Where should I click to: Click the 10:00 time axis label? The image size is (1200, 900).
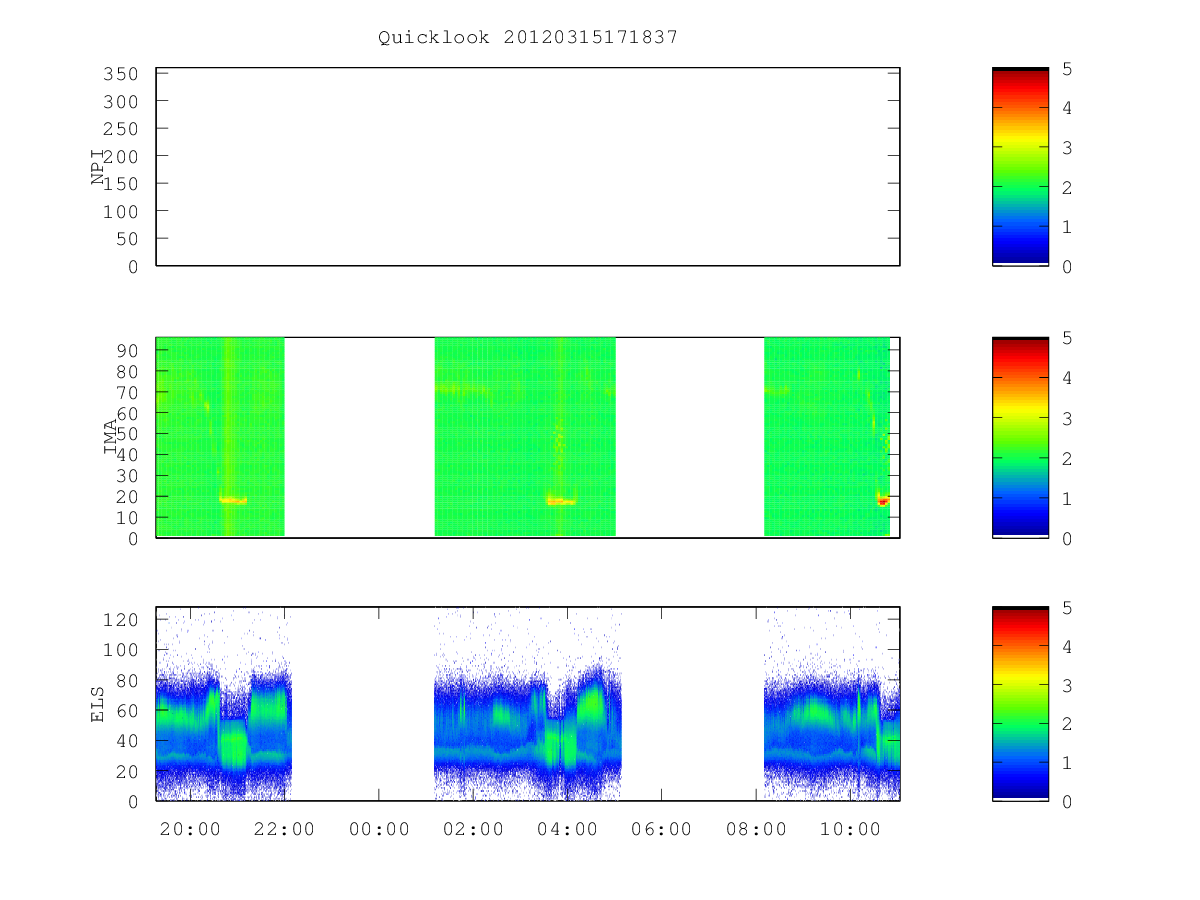click(850, 829)
